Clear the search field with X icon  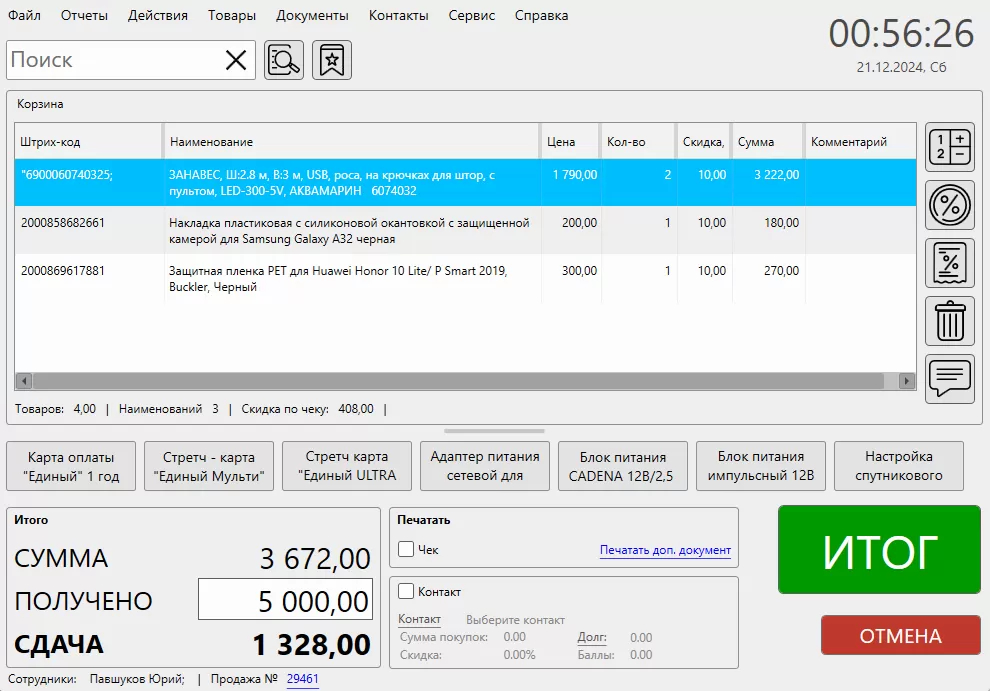point(236,60)
